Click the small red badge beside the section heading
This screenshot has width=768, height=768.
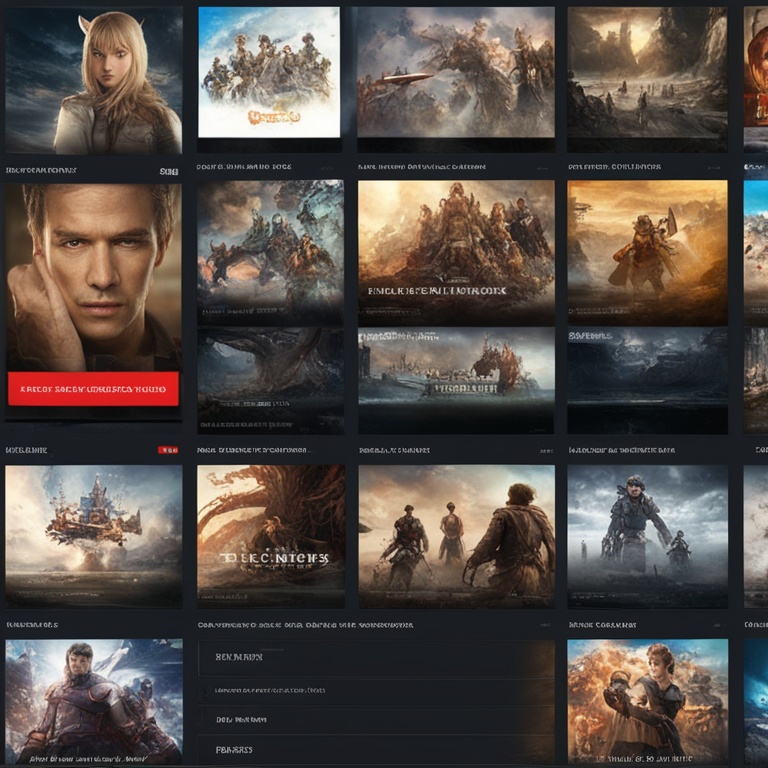[x=168, y=450]
